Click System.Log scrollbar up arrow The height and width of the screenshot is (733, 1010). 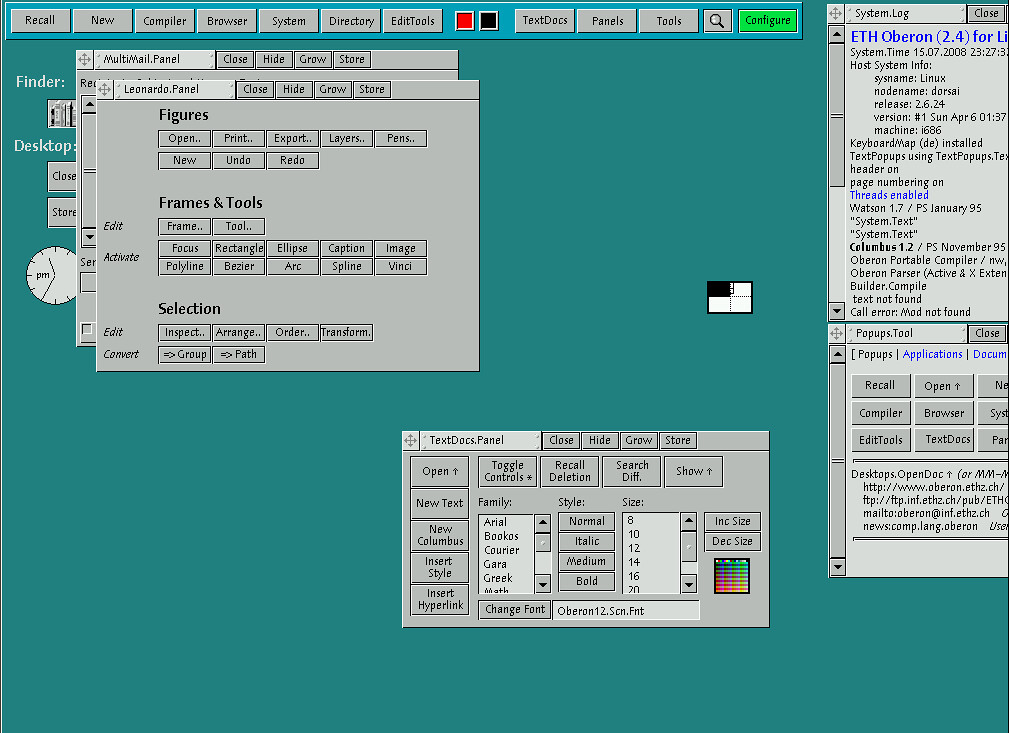tap(837, 34)
